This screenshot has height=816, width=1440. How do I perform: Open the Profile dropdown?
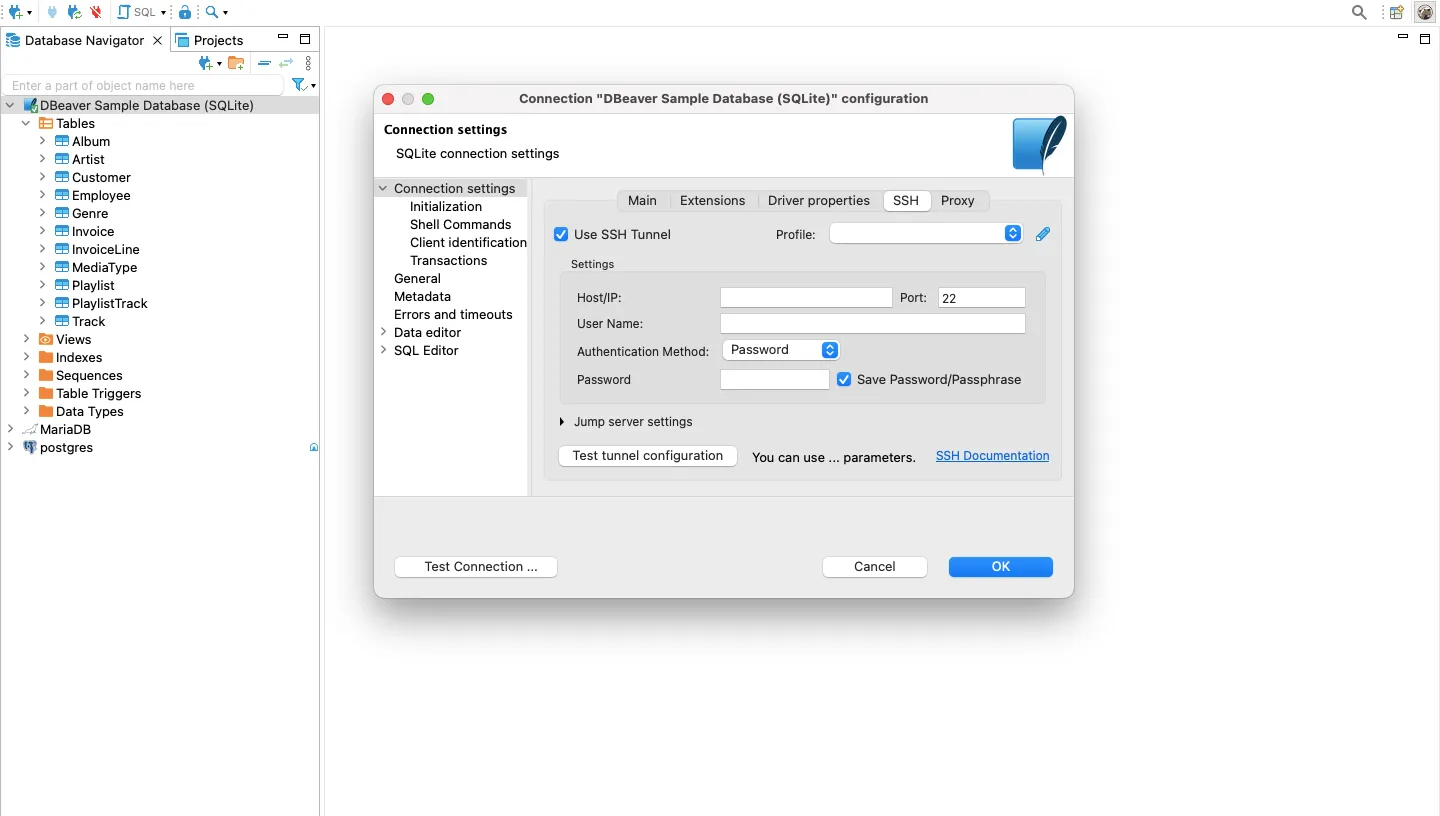click(x=926, y=233)
